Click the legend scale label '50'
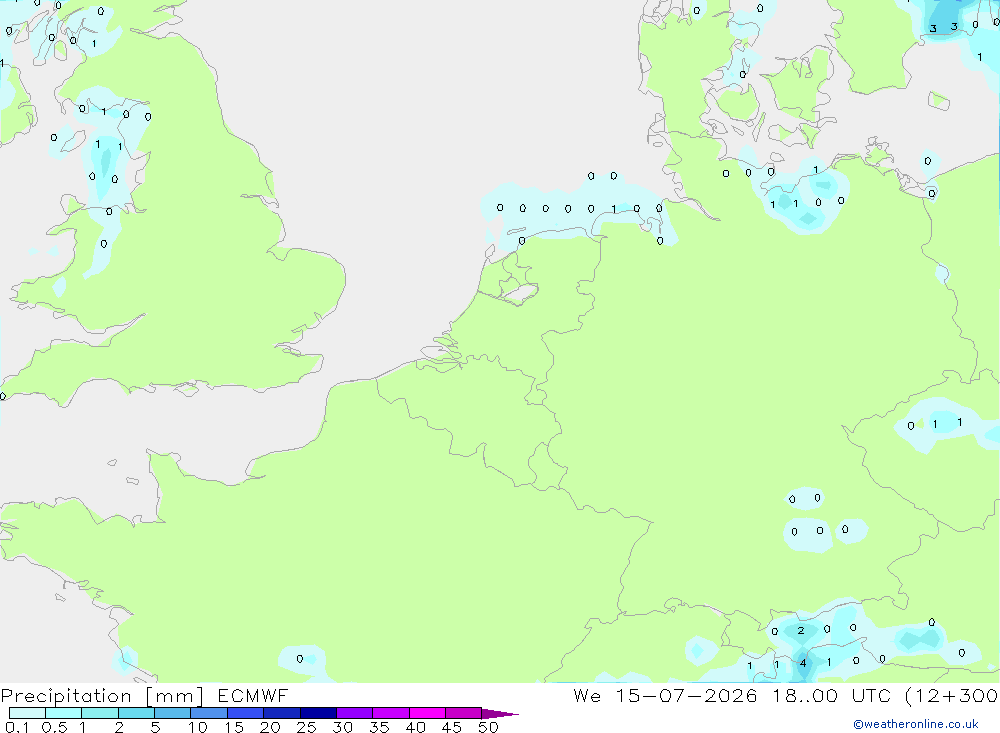 coord(488,727)
